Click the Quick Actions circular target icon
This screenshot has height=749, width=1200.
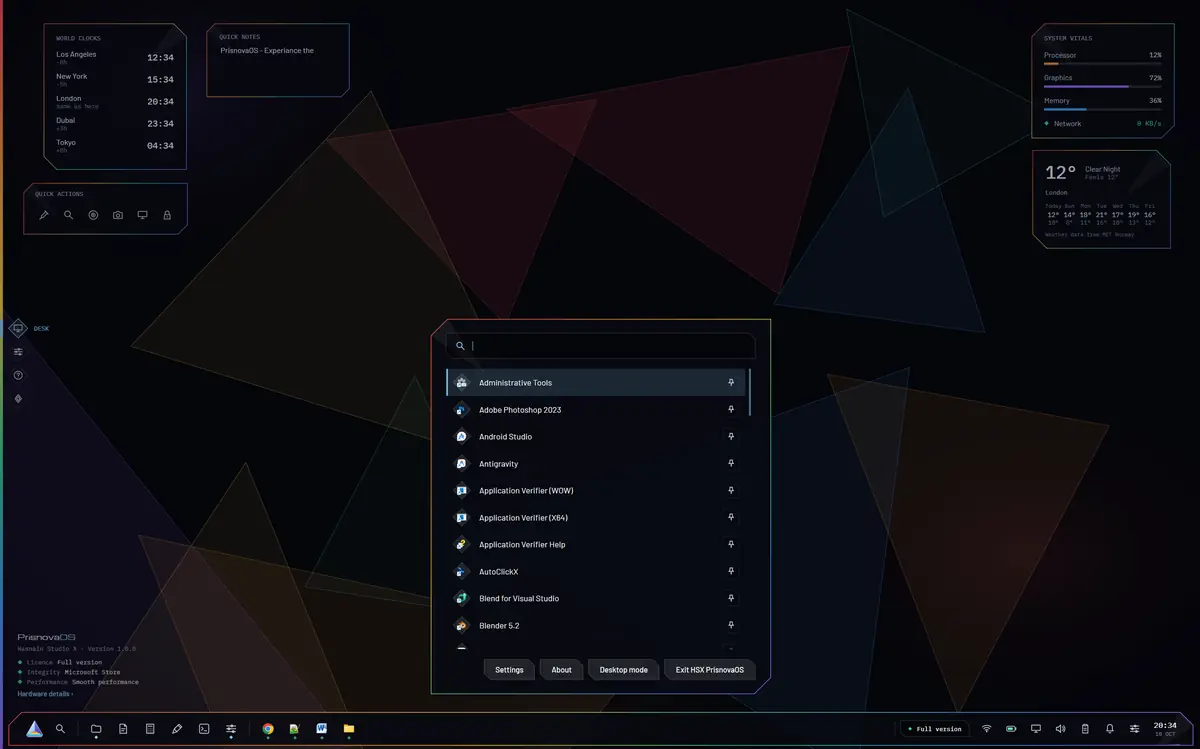(x=93, y=215)
